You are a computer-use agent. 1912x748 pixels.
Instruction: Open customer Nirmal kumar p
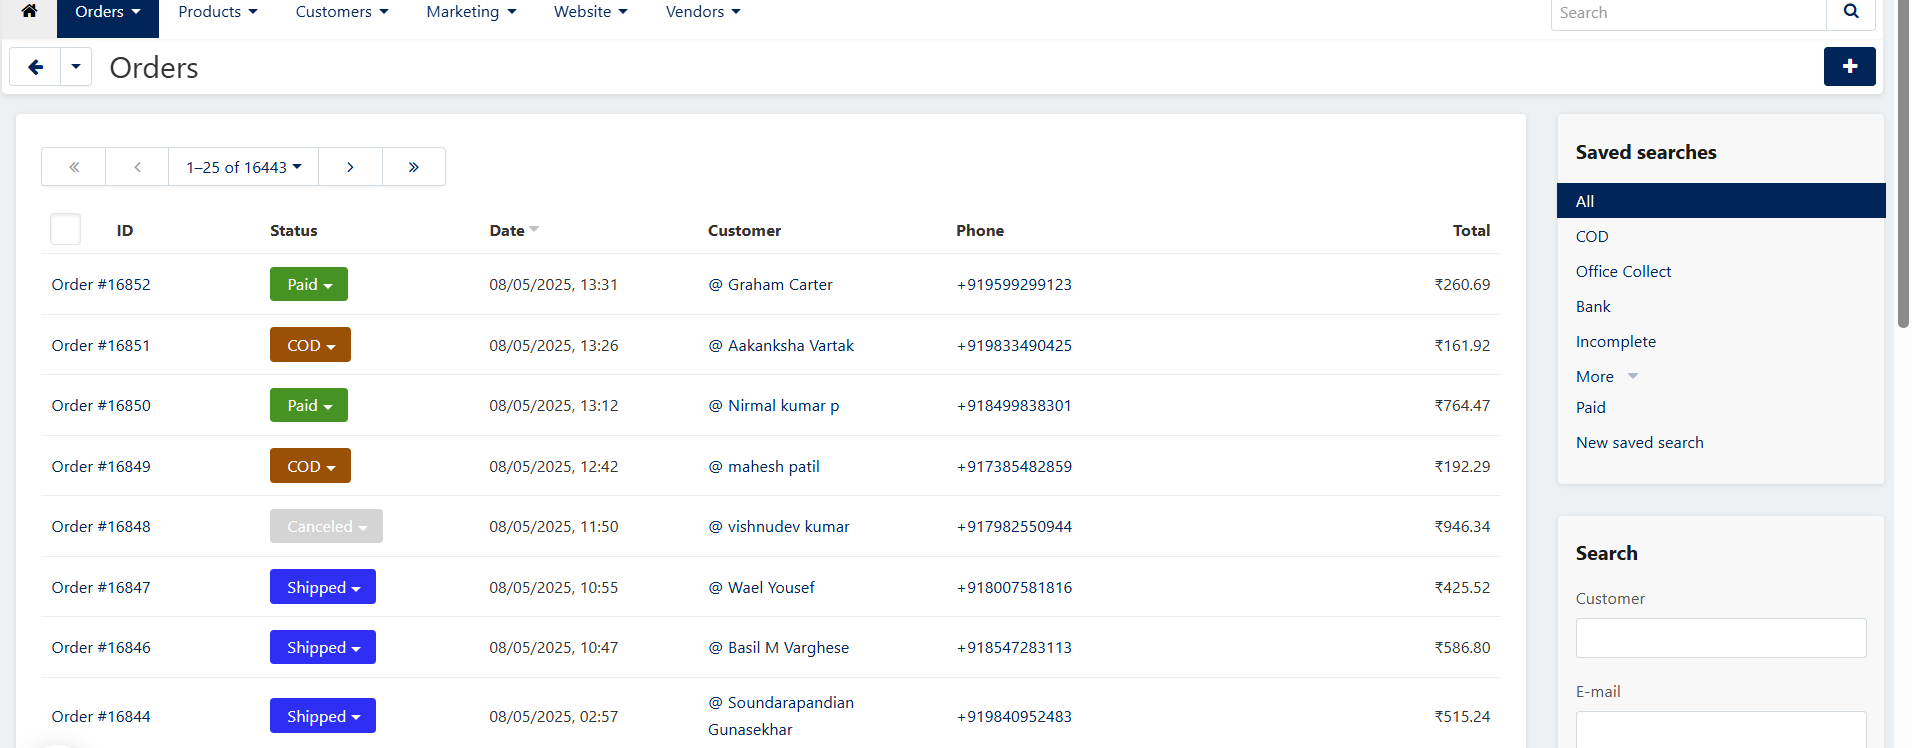point(783,405)
